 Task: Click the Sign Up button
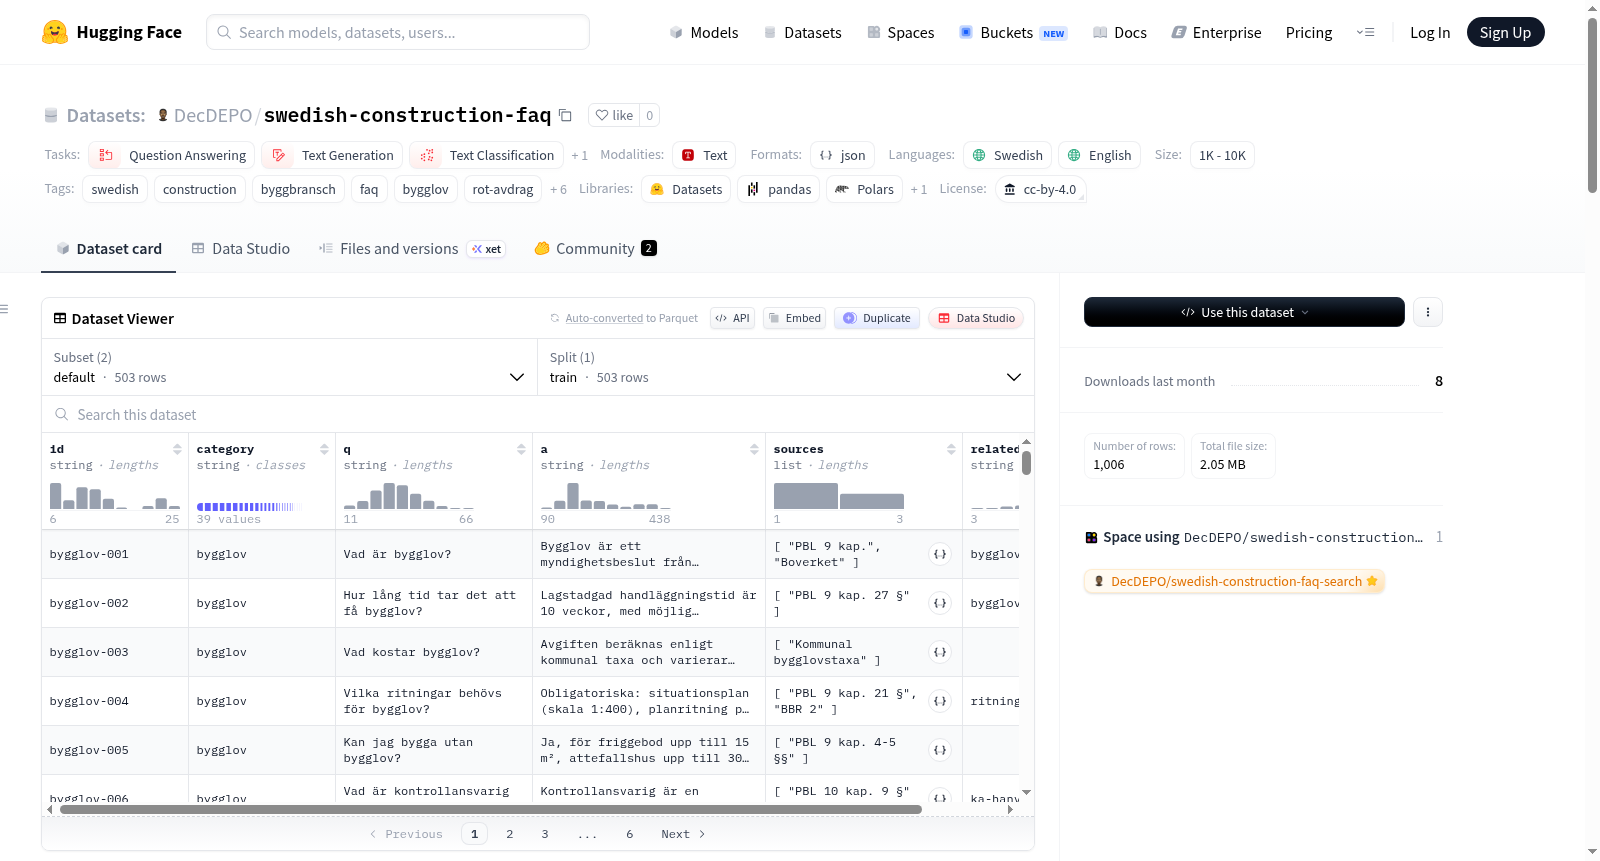1506,32
